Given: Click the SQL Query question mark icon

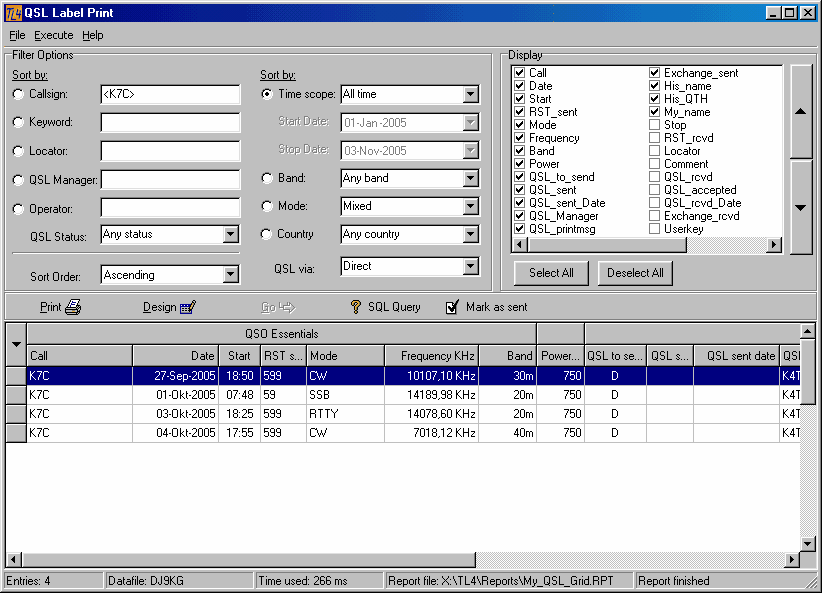Looking at the screenshot, I should pos(355,307).
